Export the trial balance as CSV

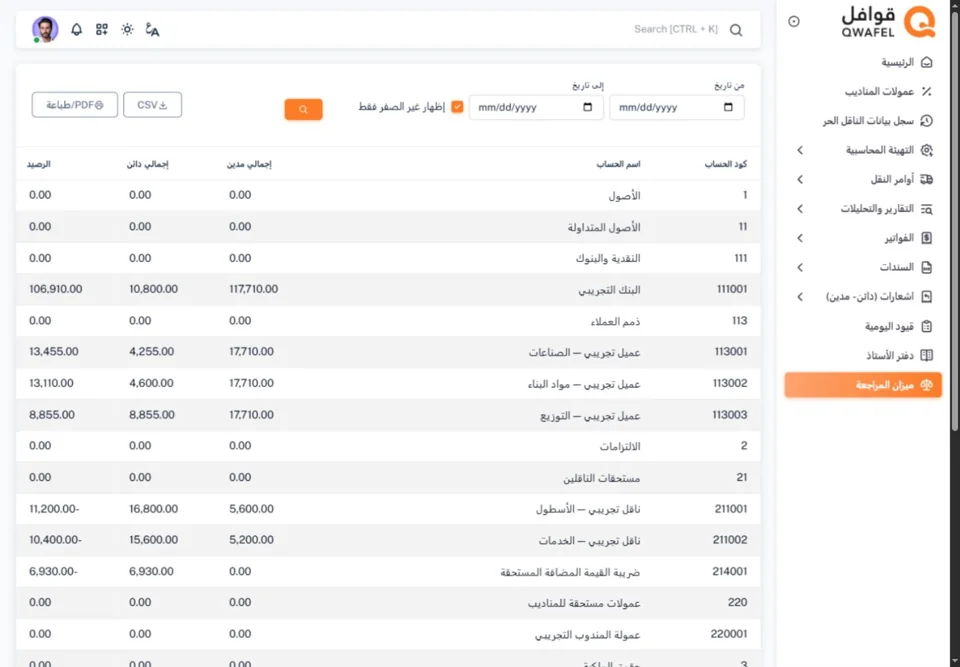pyautogui.click(x=152, y=105)
